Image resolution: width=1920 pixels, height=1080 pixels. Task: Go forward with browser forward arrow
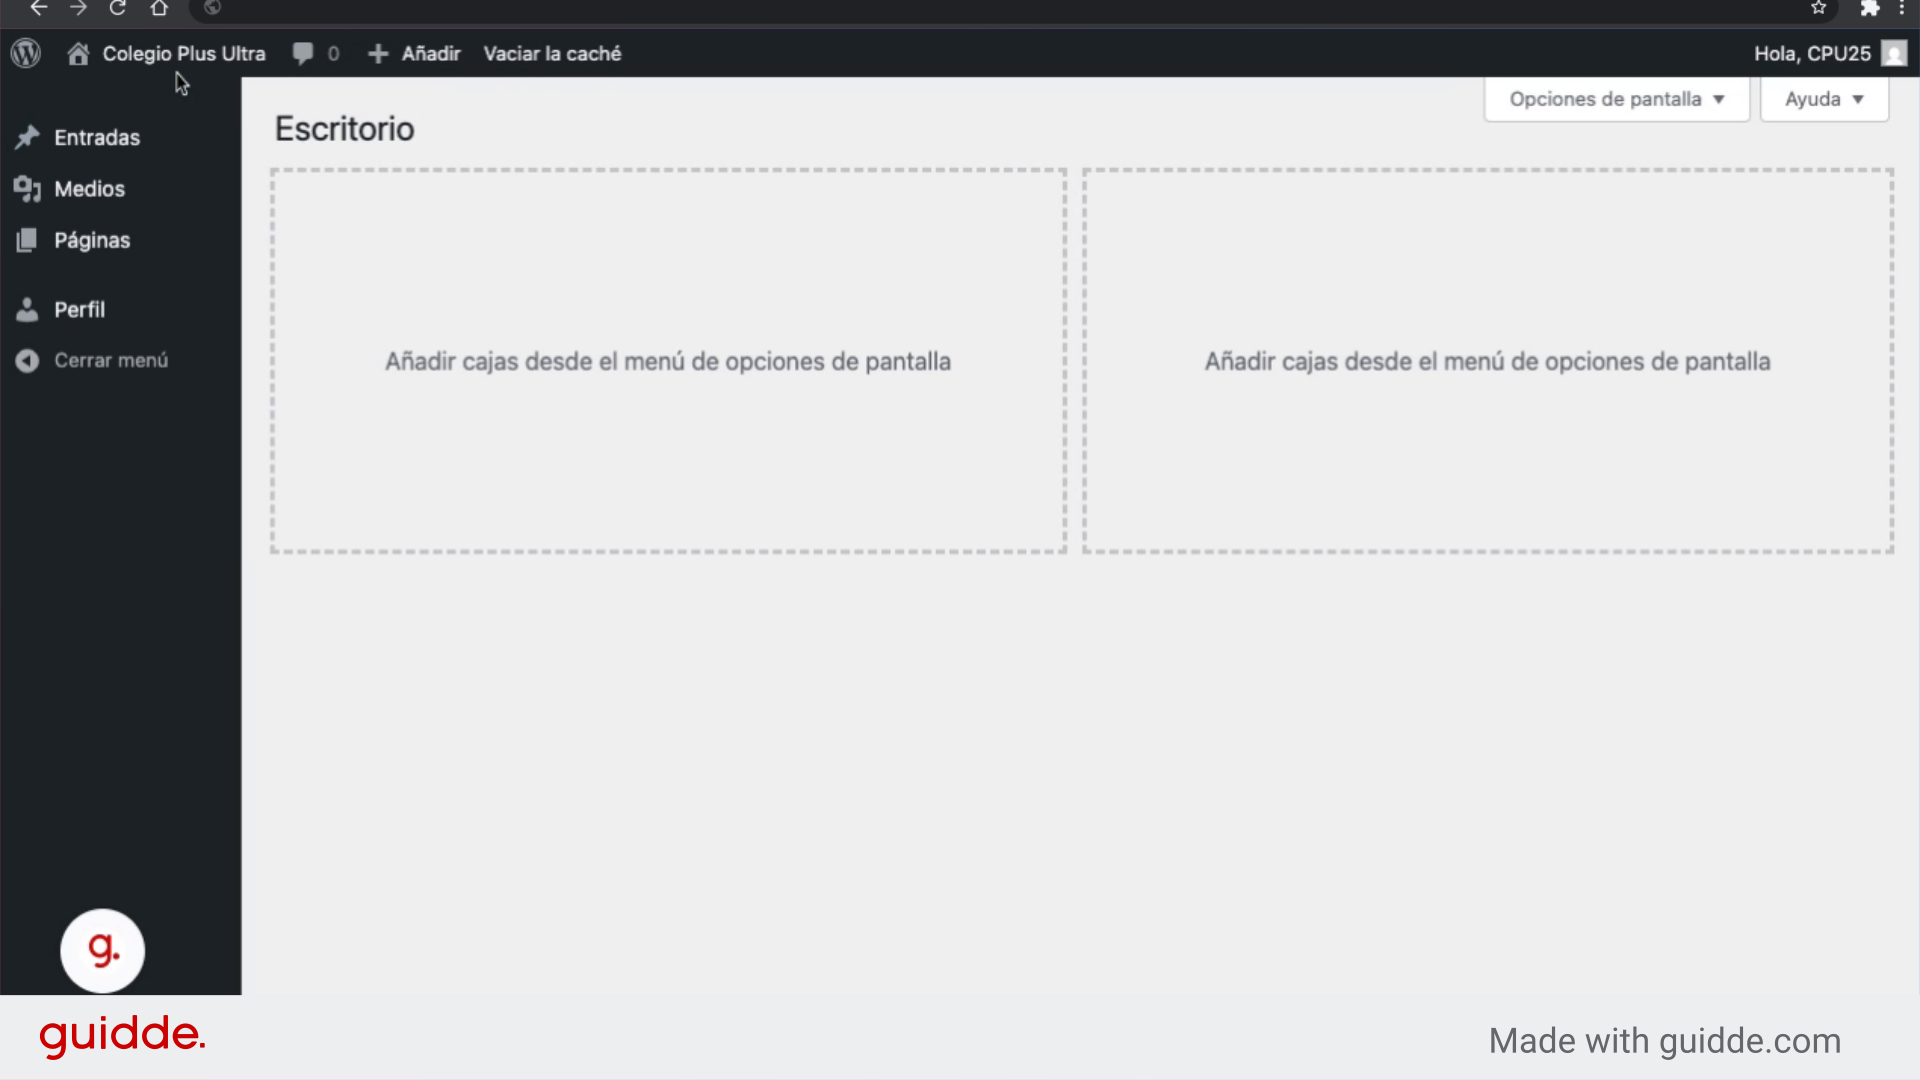pyautogui.click(x=78, y=8)
